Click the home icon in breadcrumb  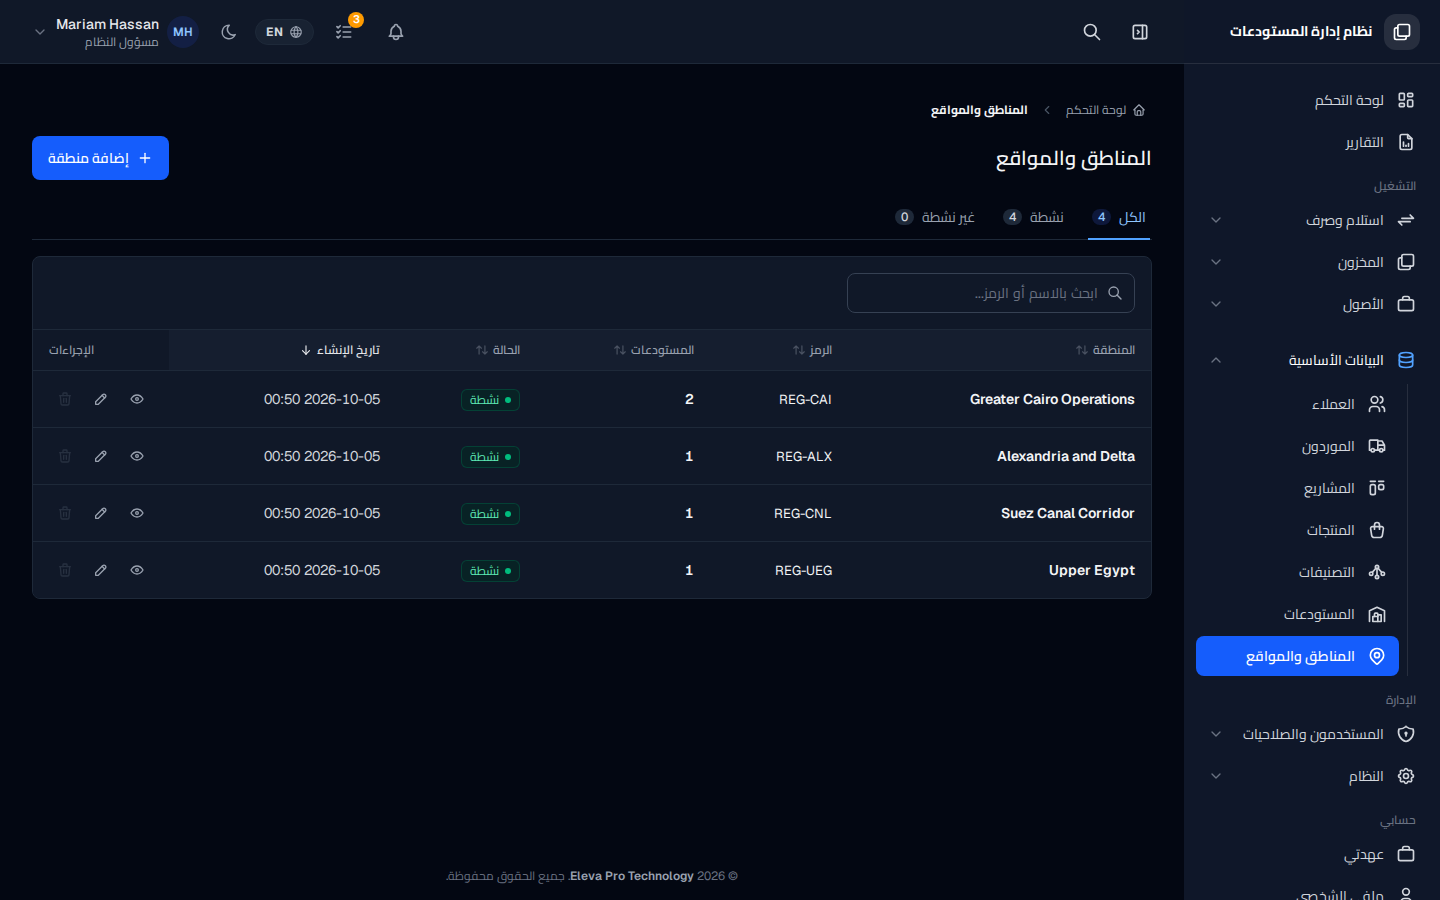click(1139, 110)
